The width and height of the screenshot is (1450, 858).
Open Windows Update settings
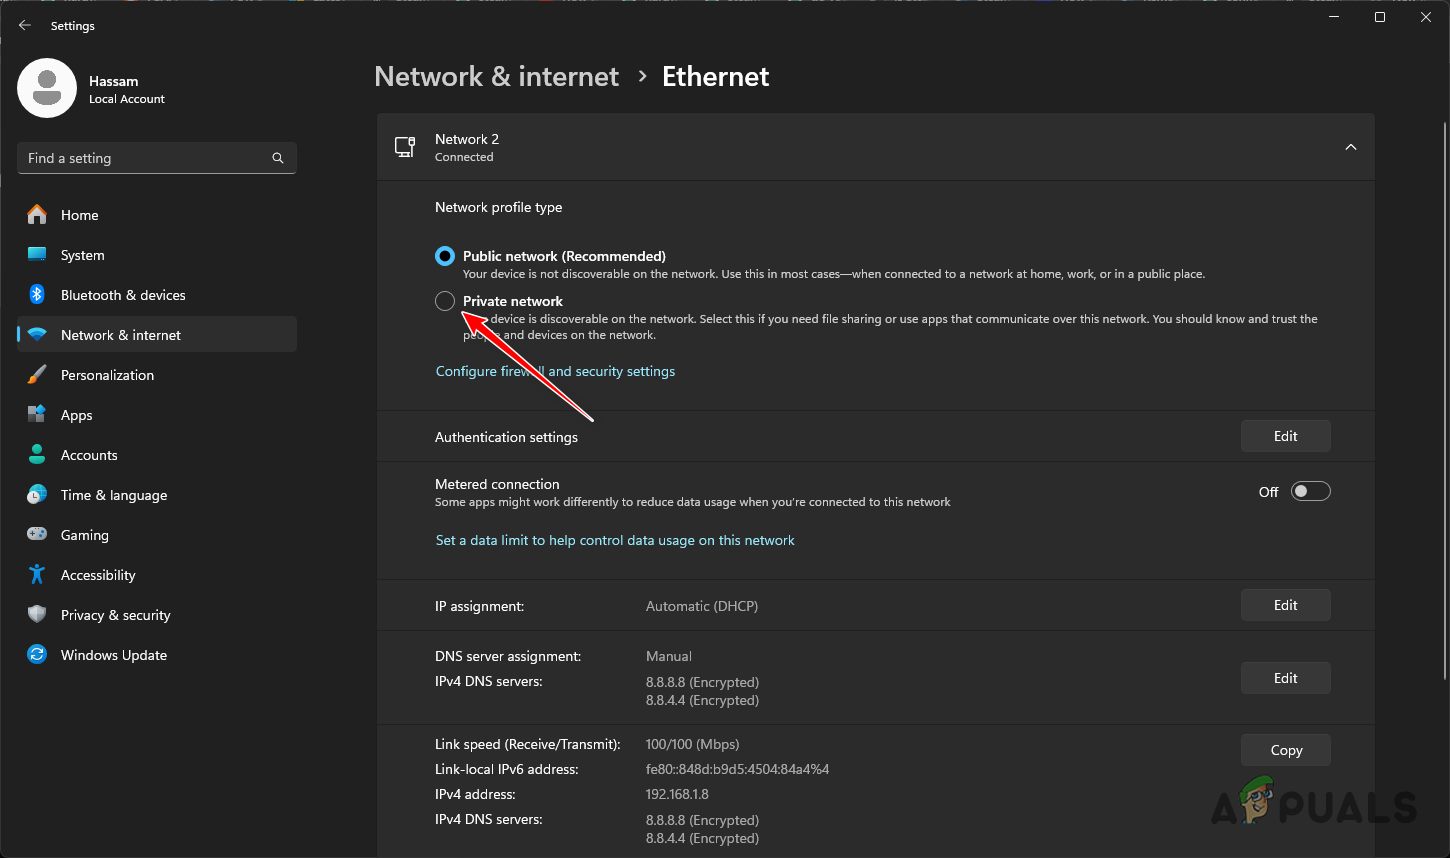(x=113, y=654)
